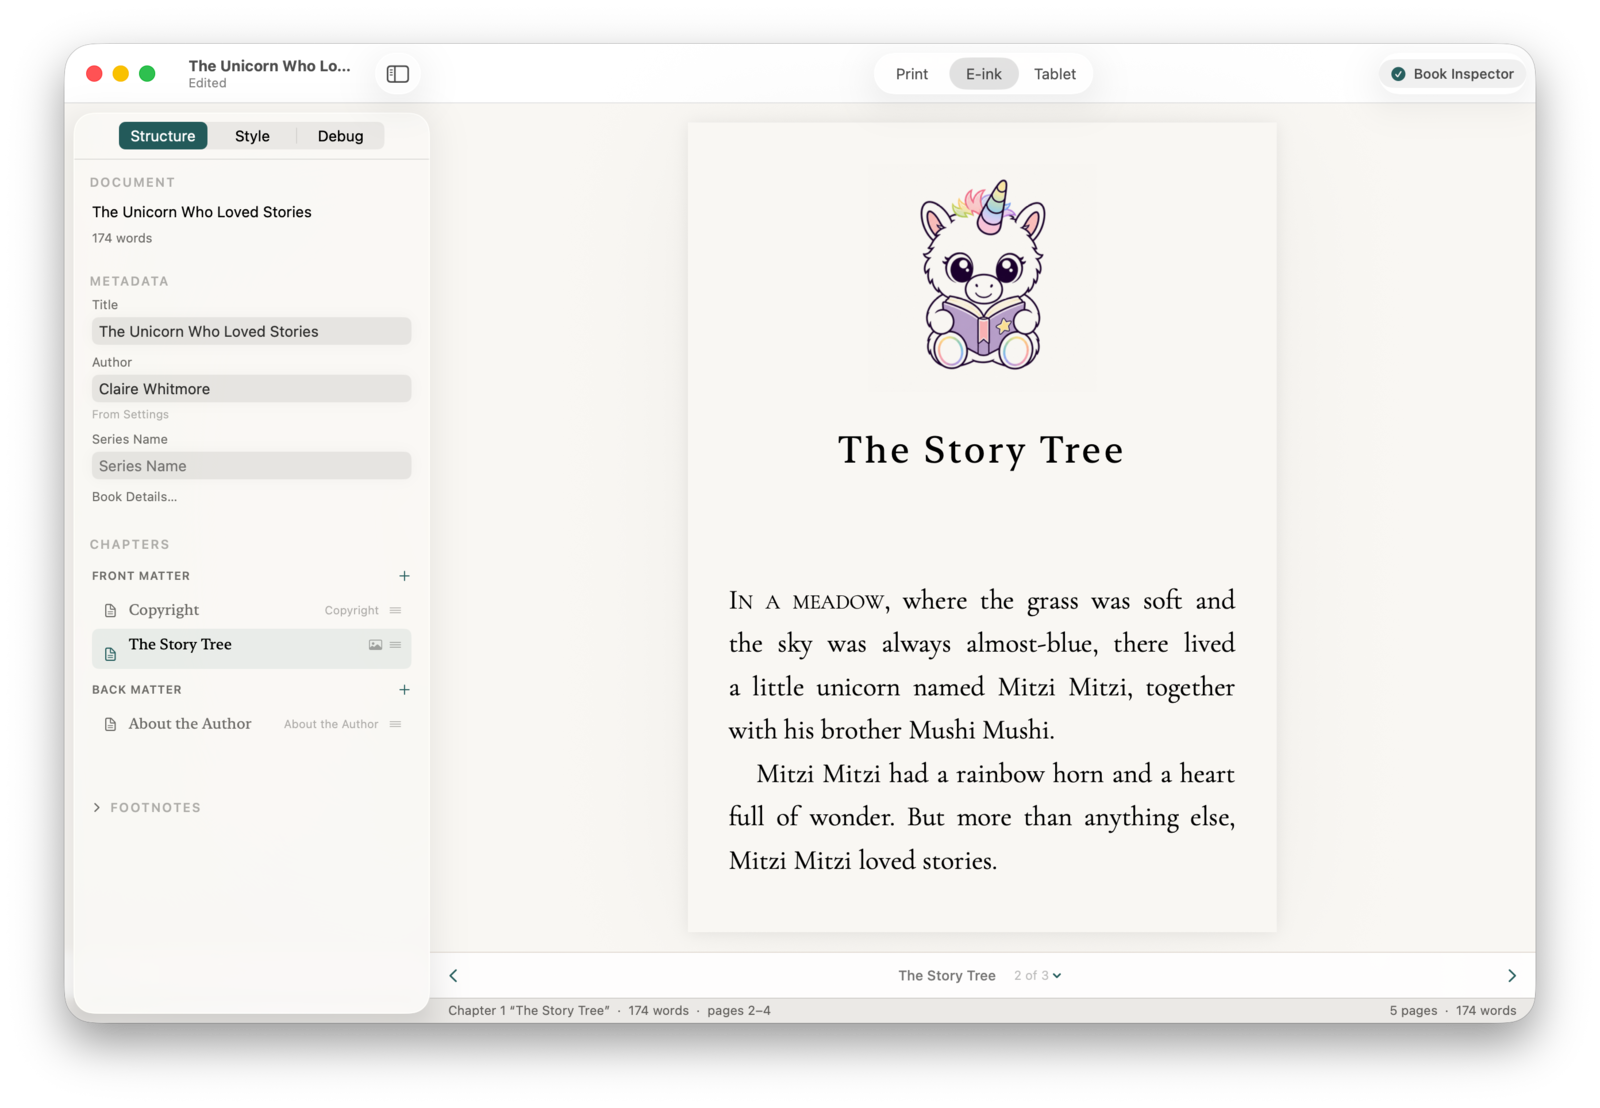This screenshot has height=1108, width=1600.
Task: Open the Book Inspector
Action: pos(1453,74)
